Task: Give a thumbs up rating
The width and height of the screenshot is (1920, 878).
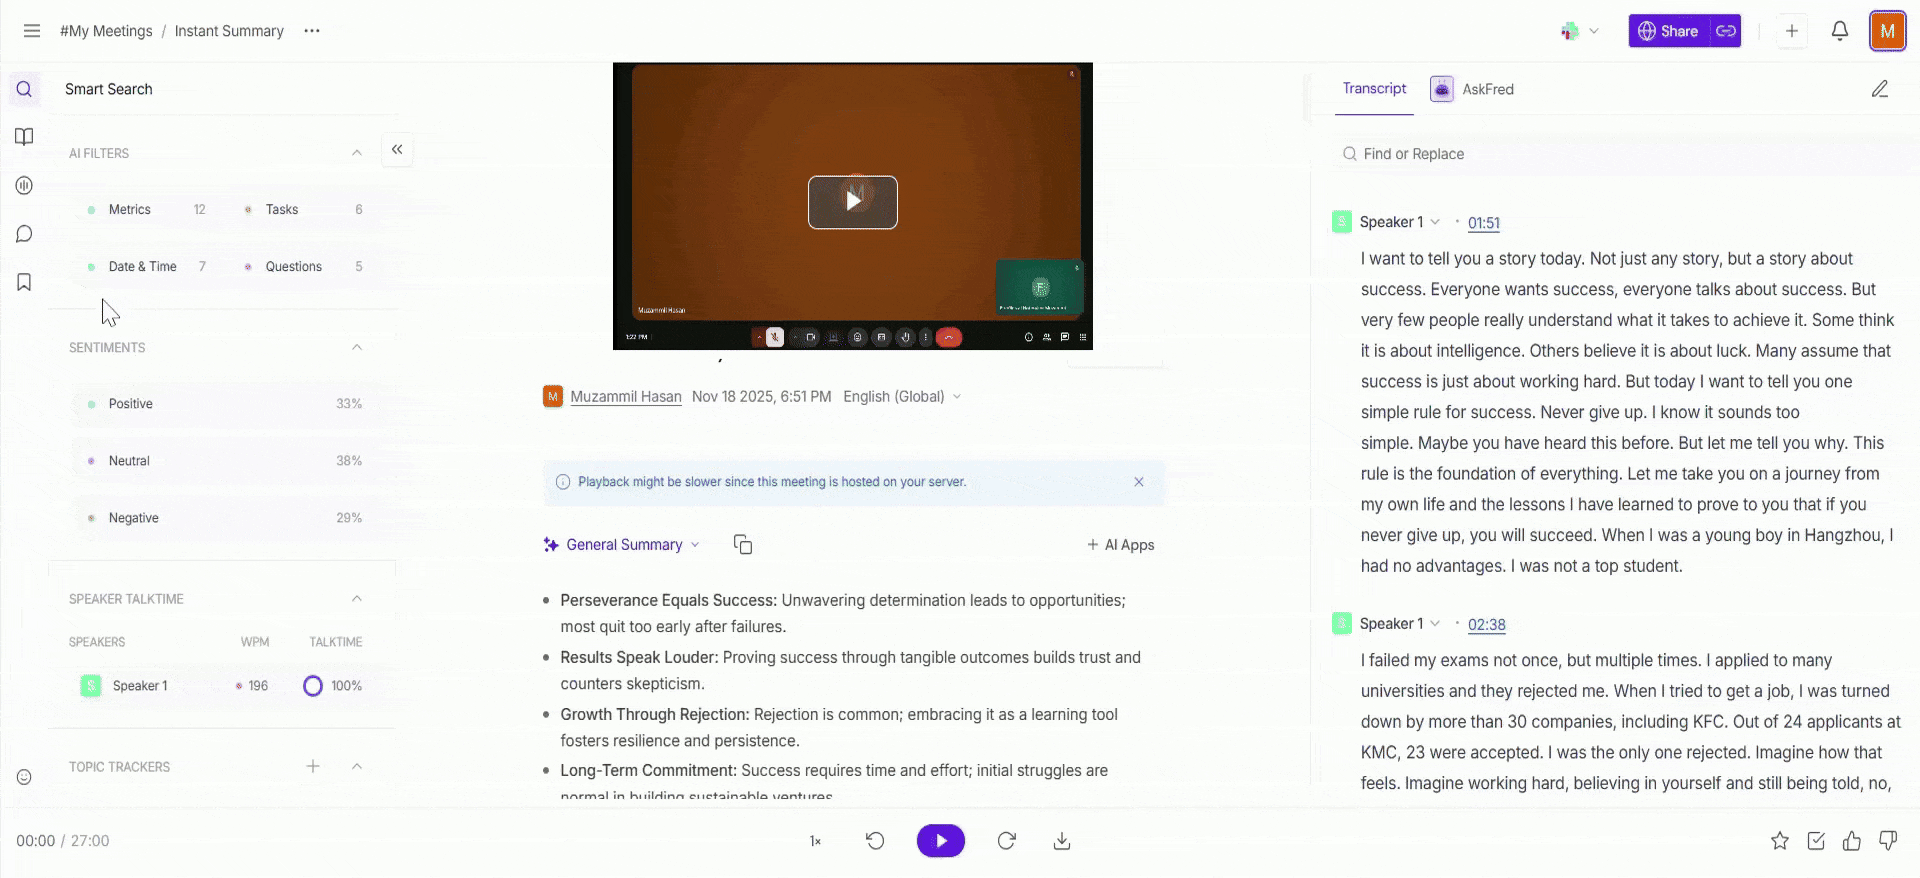Action: point(1852,841)
